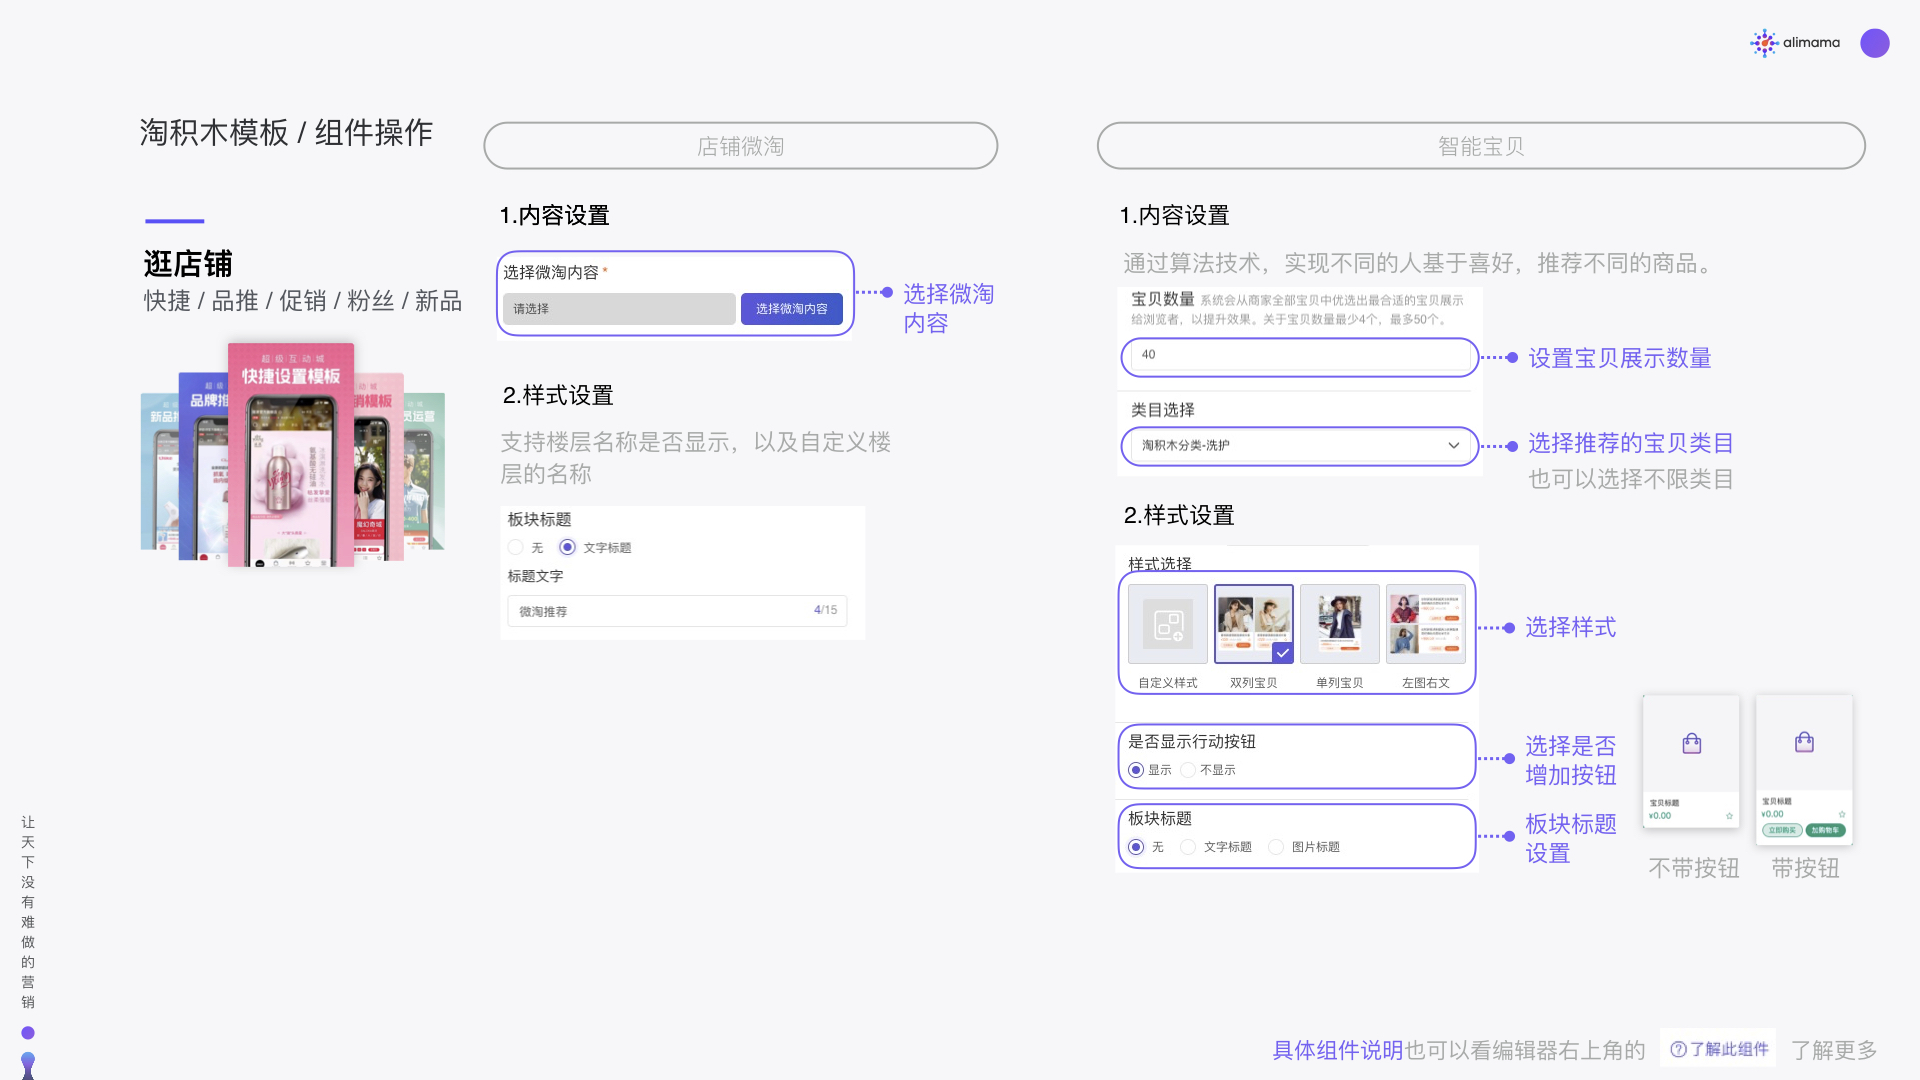Select the 不显示 radio for action button
Viewport: 1920px width, 1080px height.
[x=1187, y=770]
